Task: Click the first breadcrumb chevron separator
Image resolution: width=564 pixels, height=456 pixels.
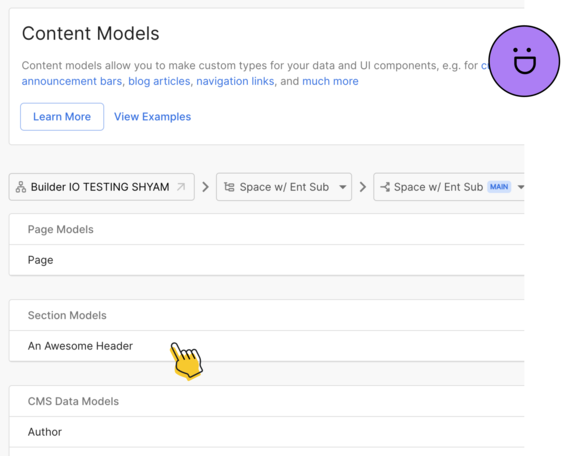Action: 205,187
